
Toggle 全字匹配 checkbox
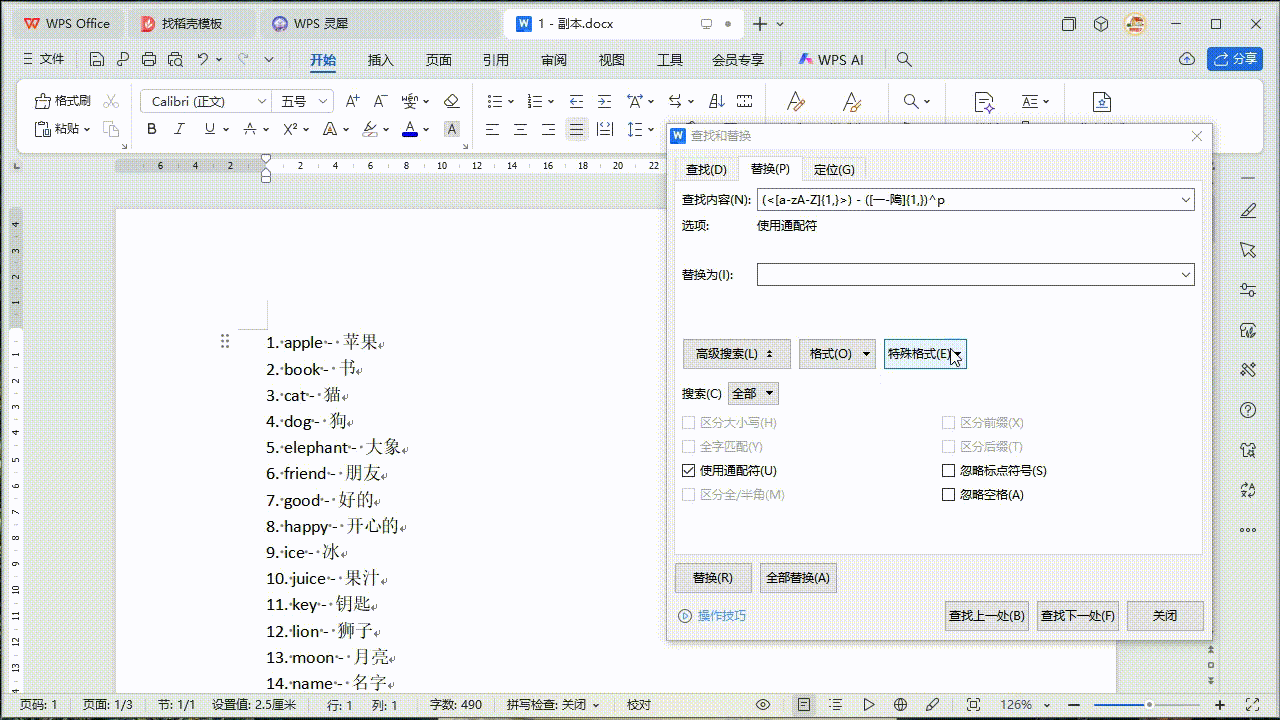click(688, 447)
